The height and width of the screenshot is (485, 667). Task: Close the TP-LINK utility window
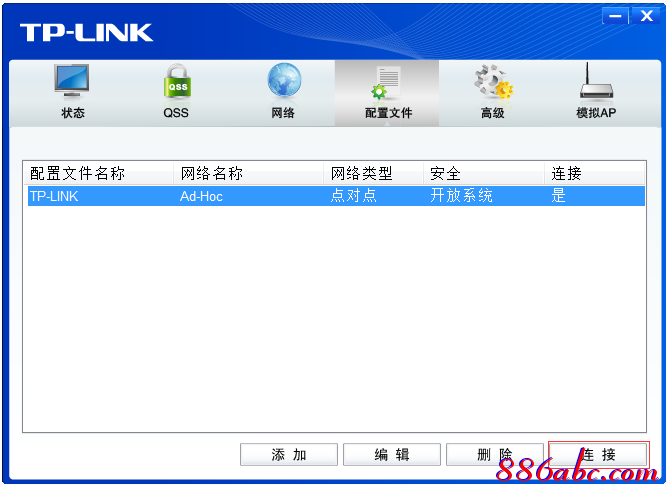[x=646, y=16]
